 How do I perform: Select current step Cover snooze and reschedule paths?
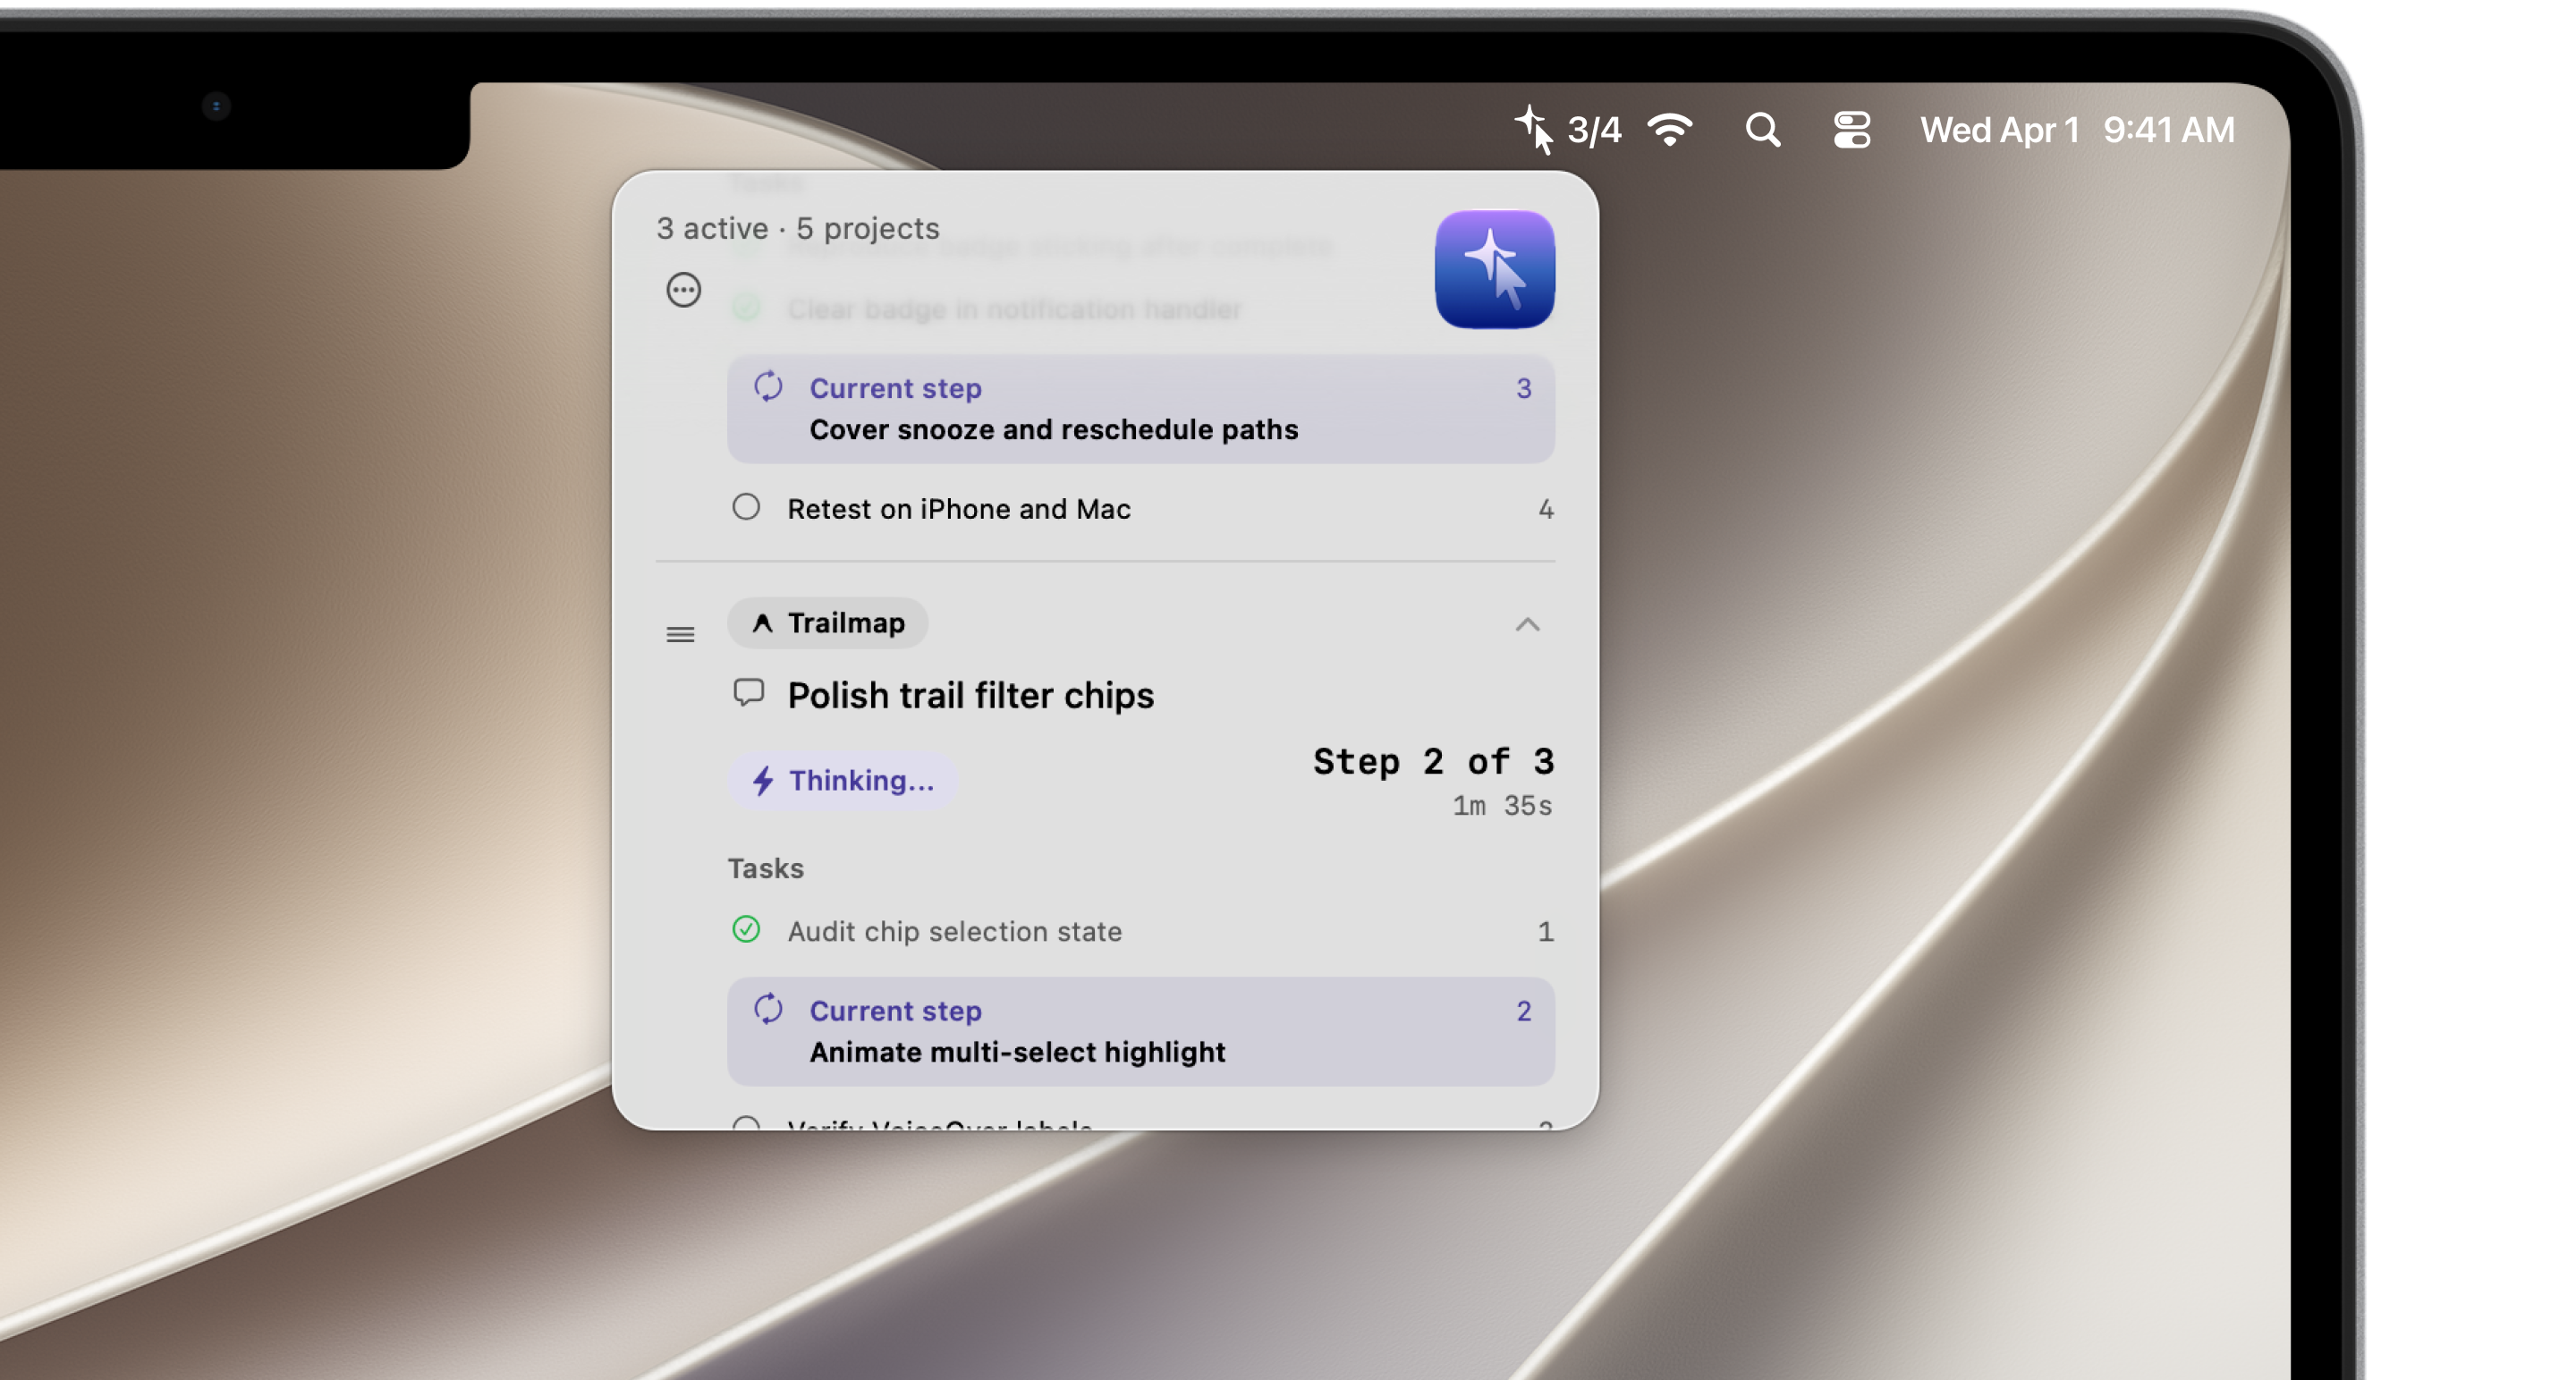(x=1141, y=409)
